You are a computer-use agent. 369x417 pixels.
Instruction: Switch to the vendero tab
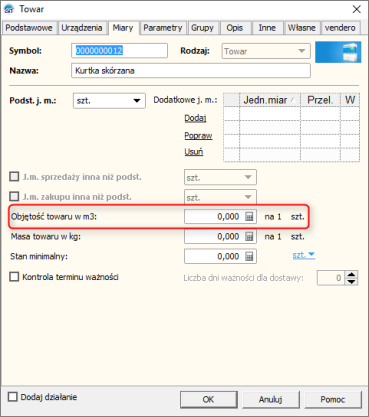340,28
